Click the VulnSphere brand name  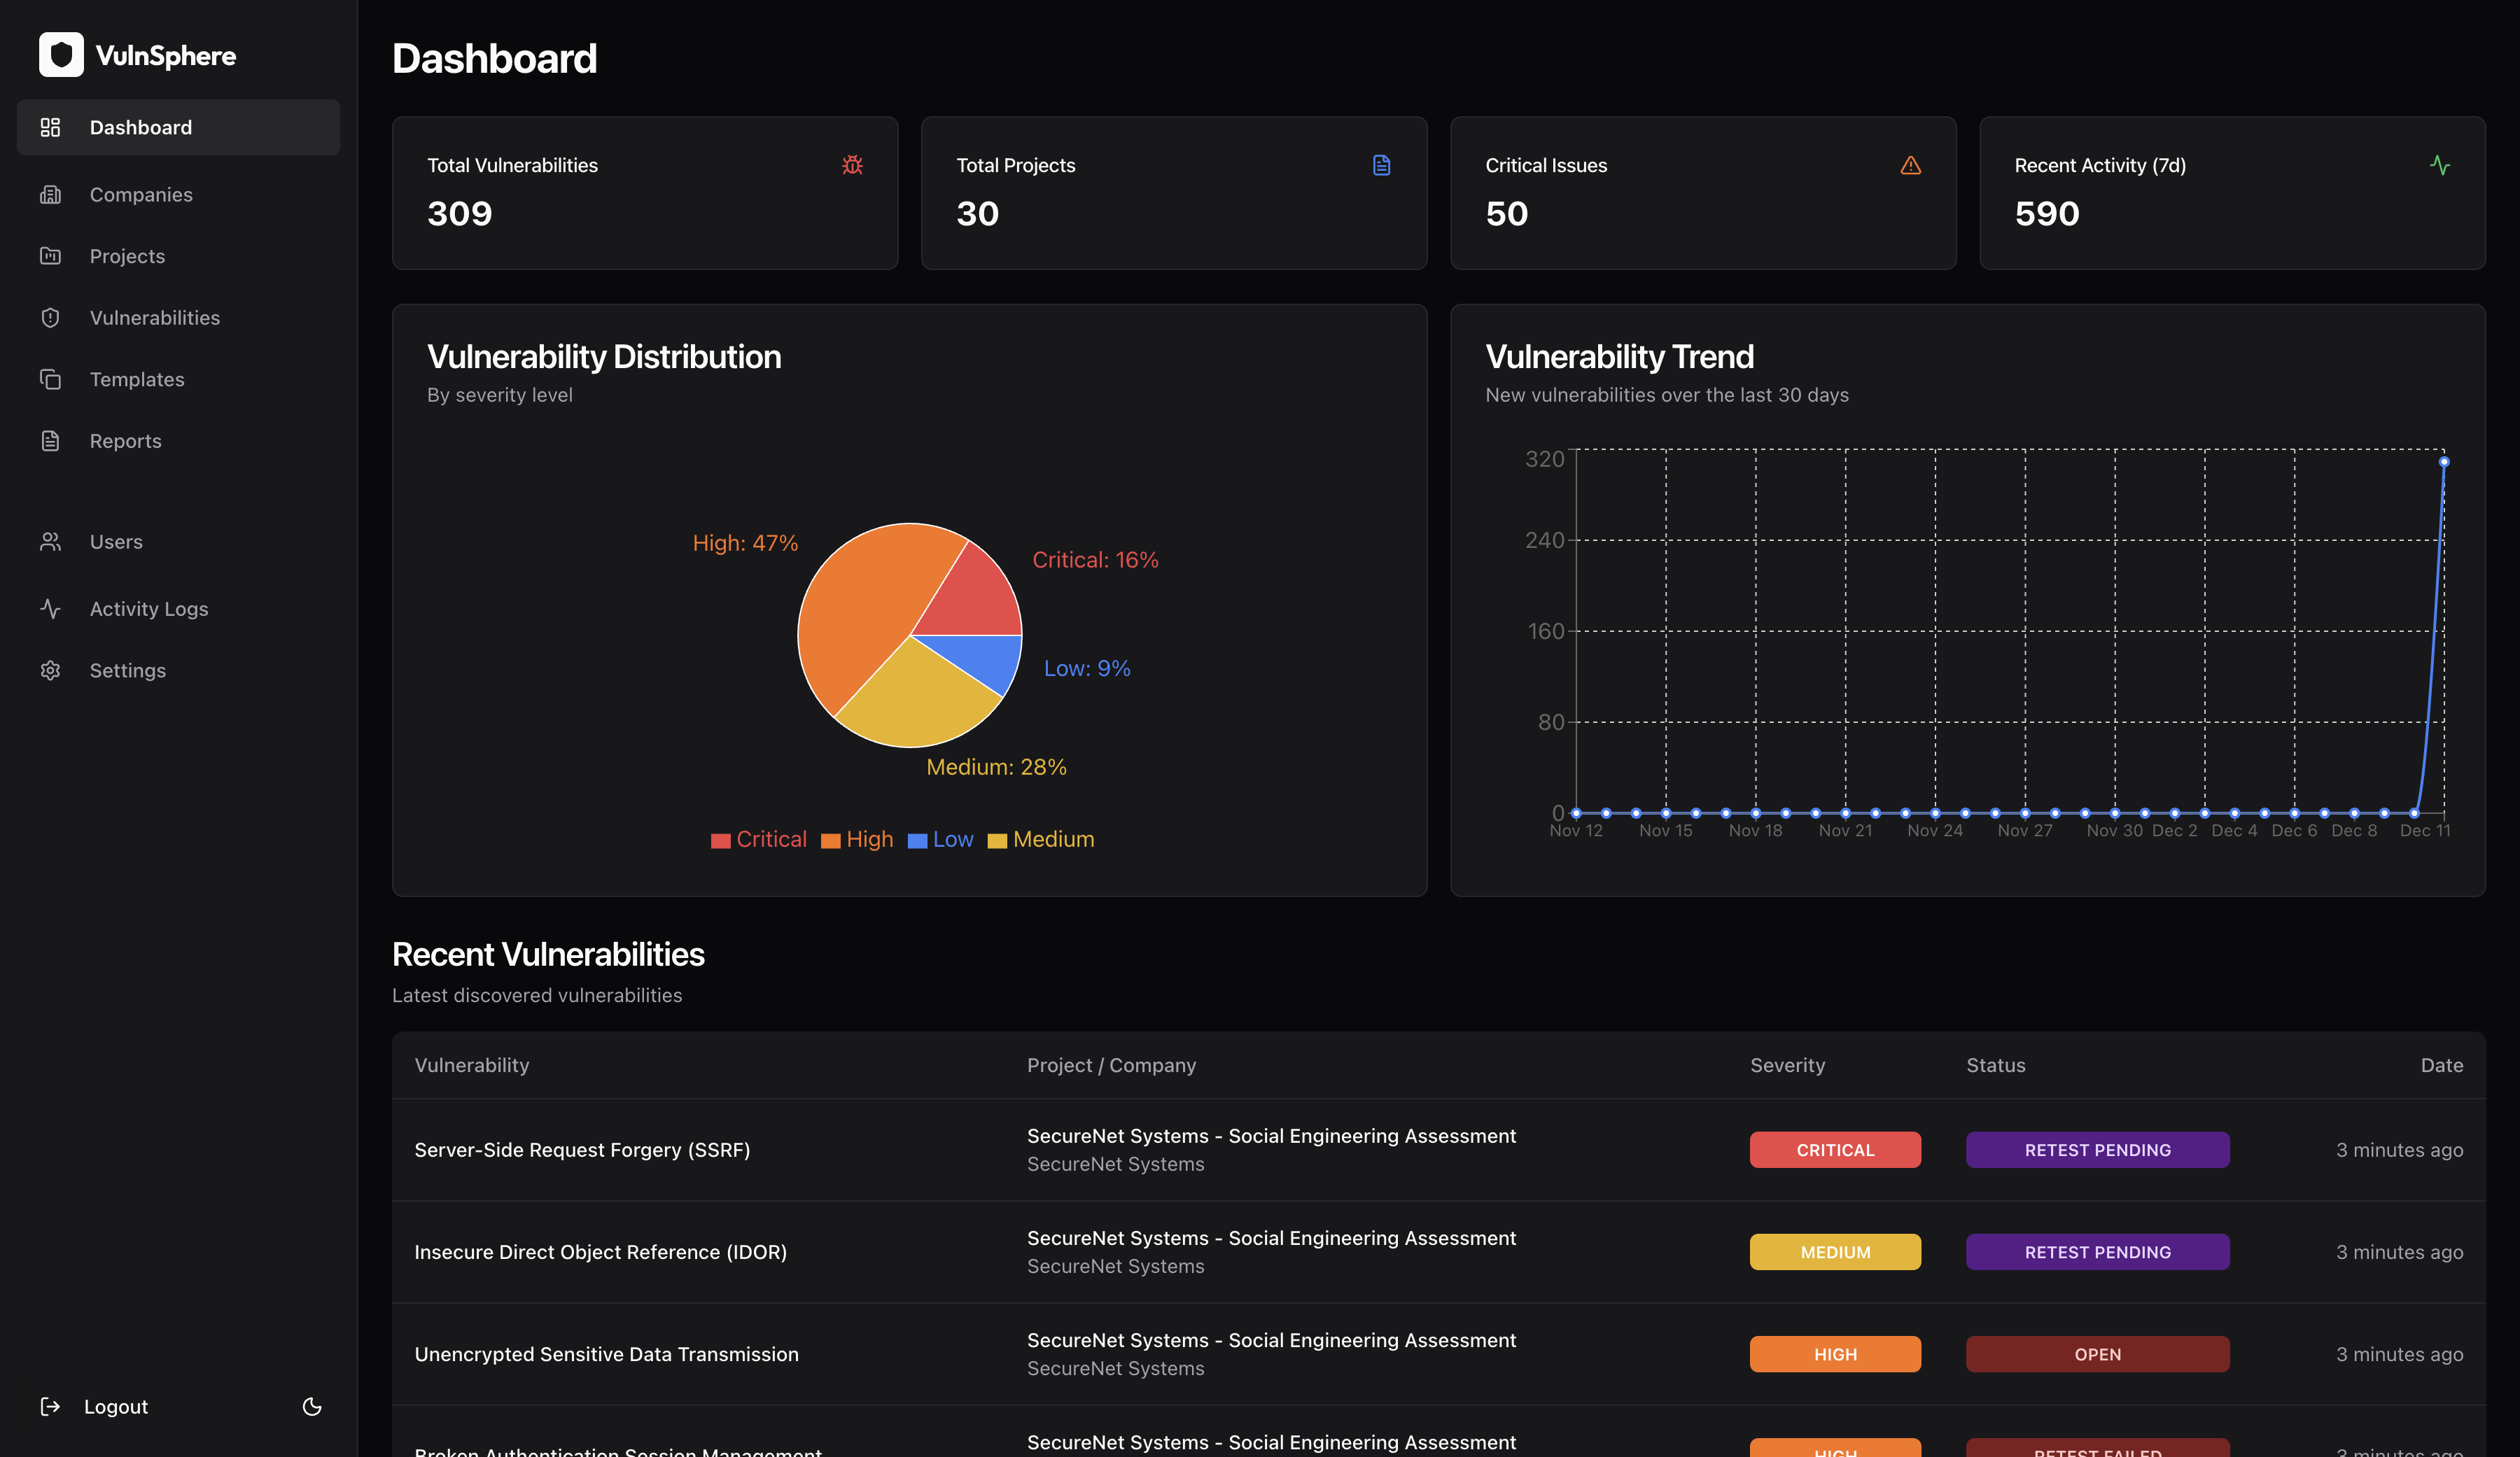point(166,56)
